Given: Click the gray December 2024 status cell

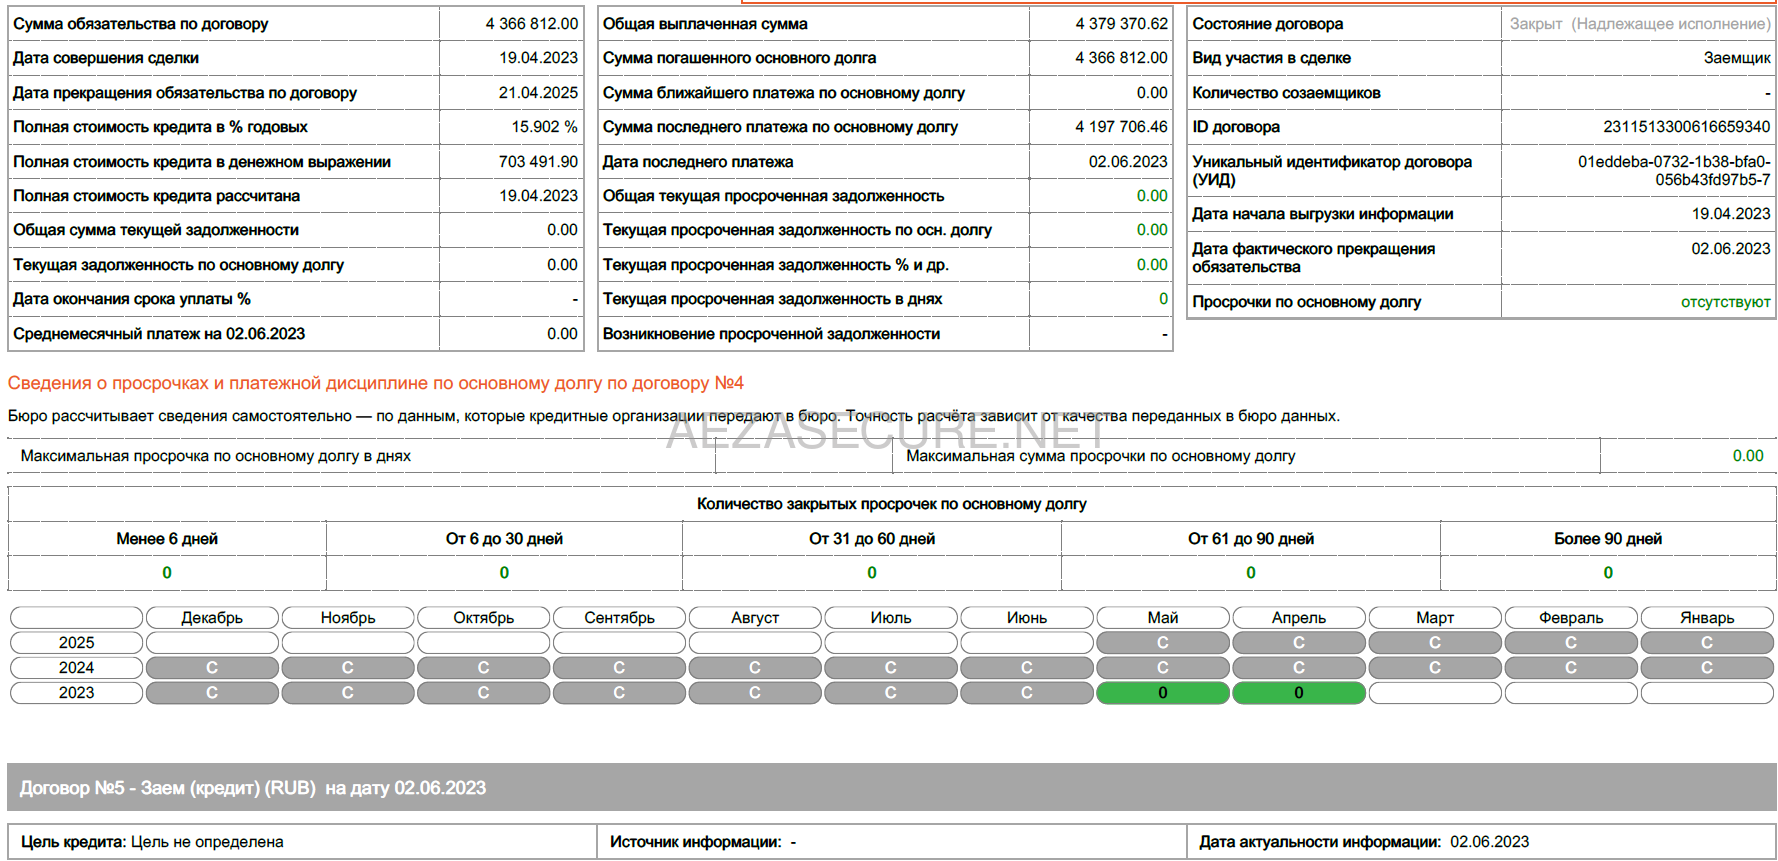Looking at the screenshot, I should click(212, 668).
